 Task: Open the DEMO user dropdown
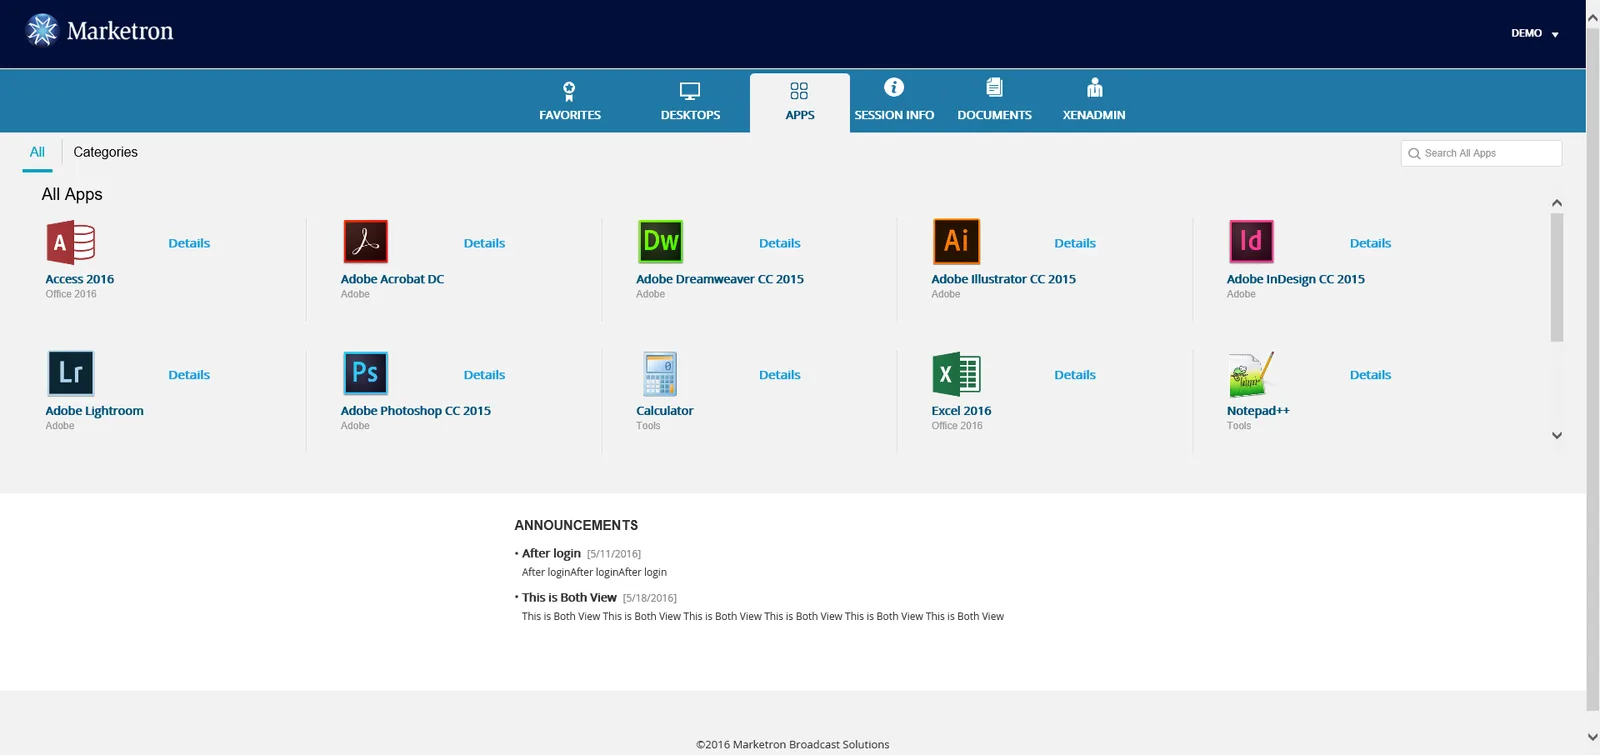click(x=1535, y=33)
